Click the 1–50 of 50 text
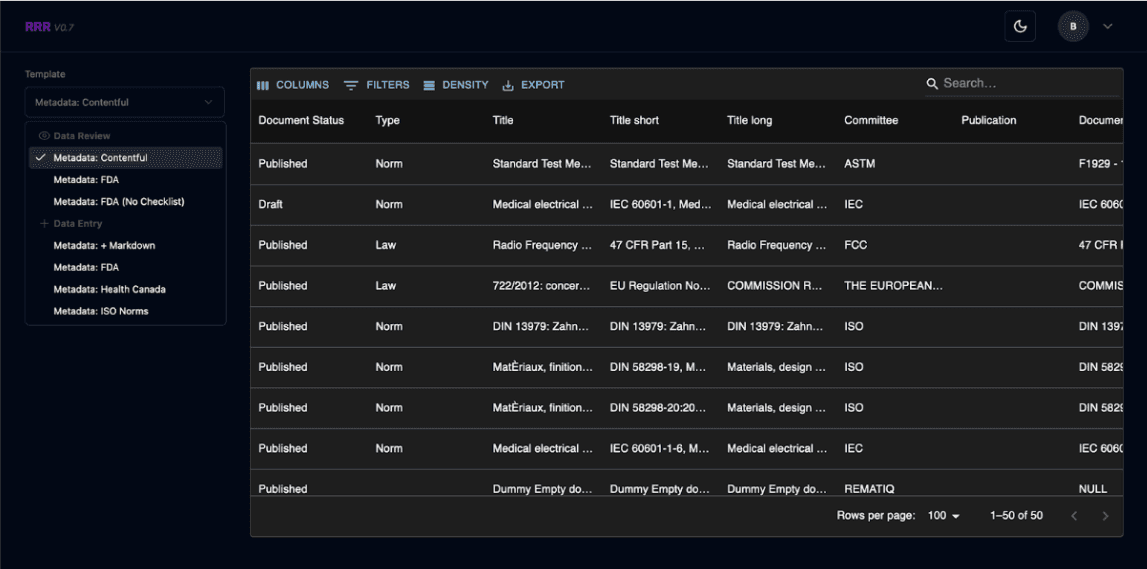The image size is (1147, 569). click(x=1016, y=516)
